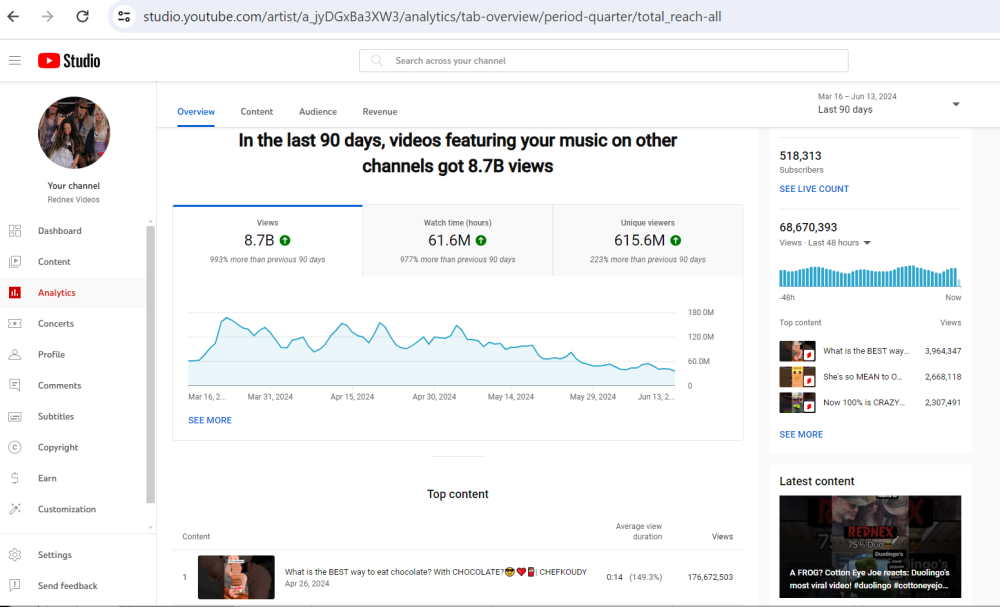
Task: Click the sidebar vertical scrollbar
Action: click(151, 363)
